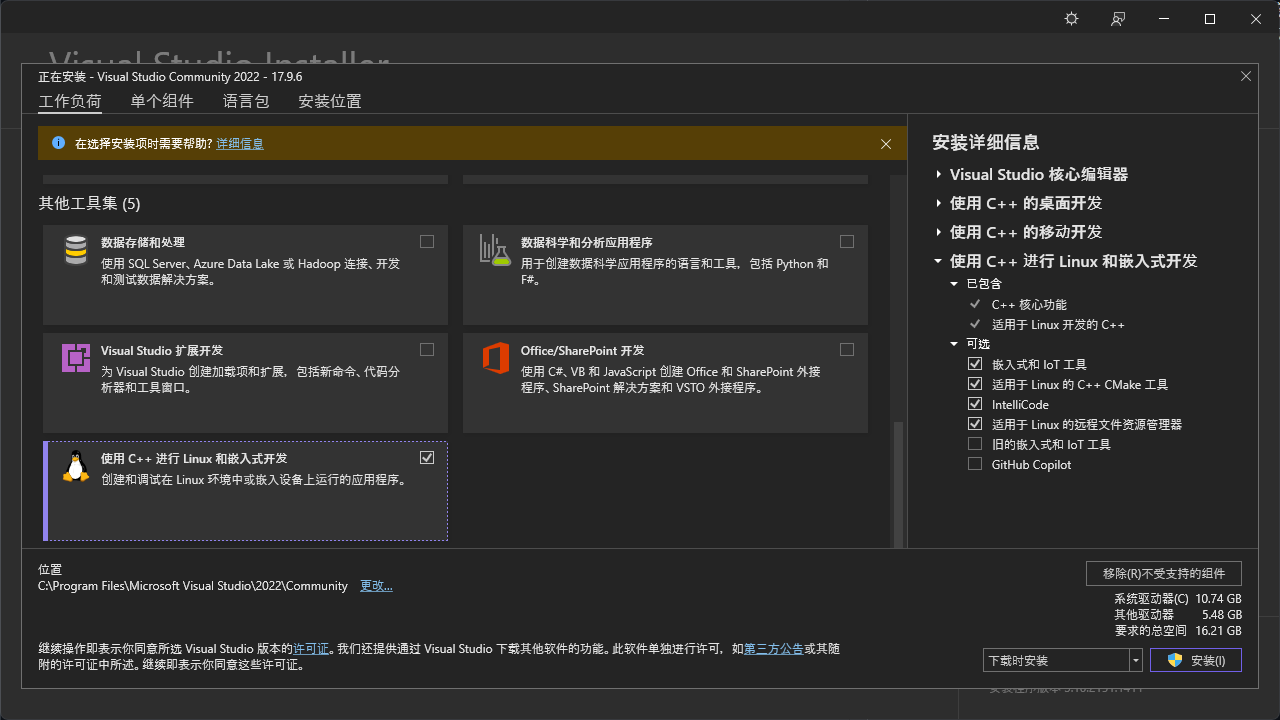
Task: Open the 许可证 link
Action: [311, 649]
